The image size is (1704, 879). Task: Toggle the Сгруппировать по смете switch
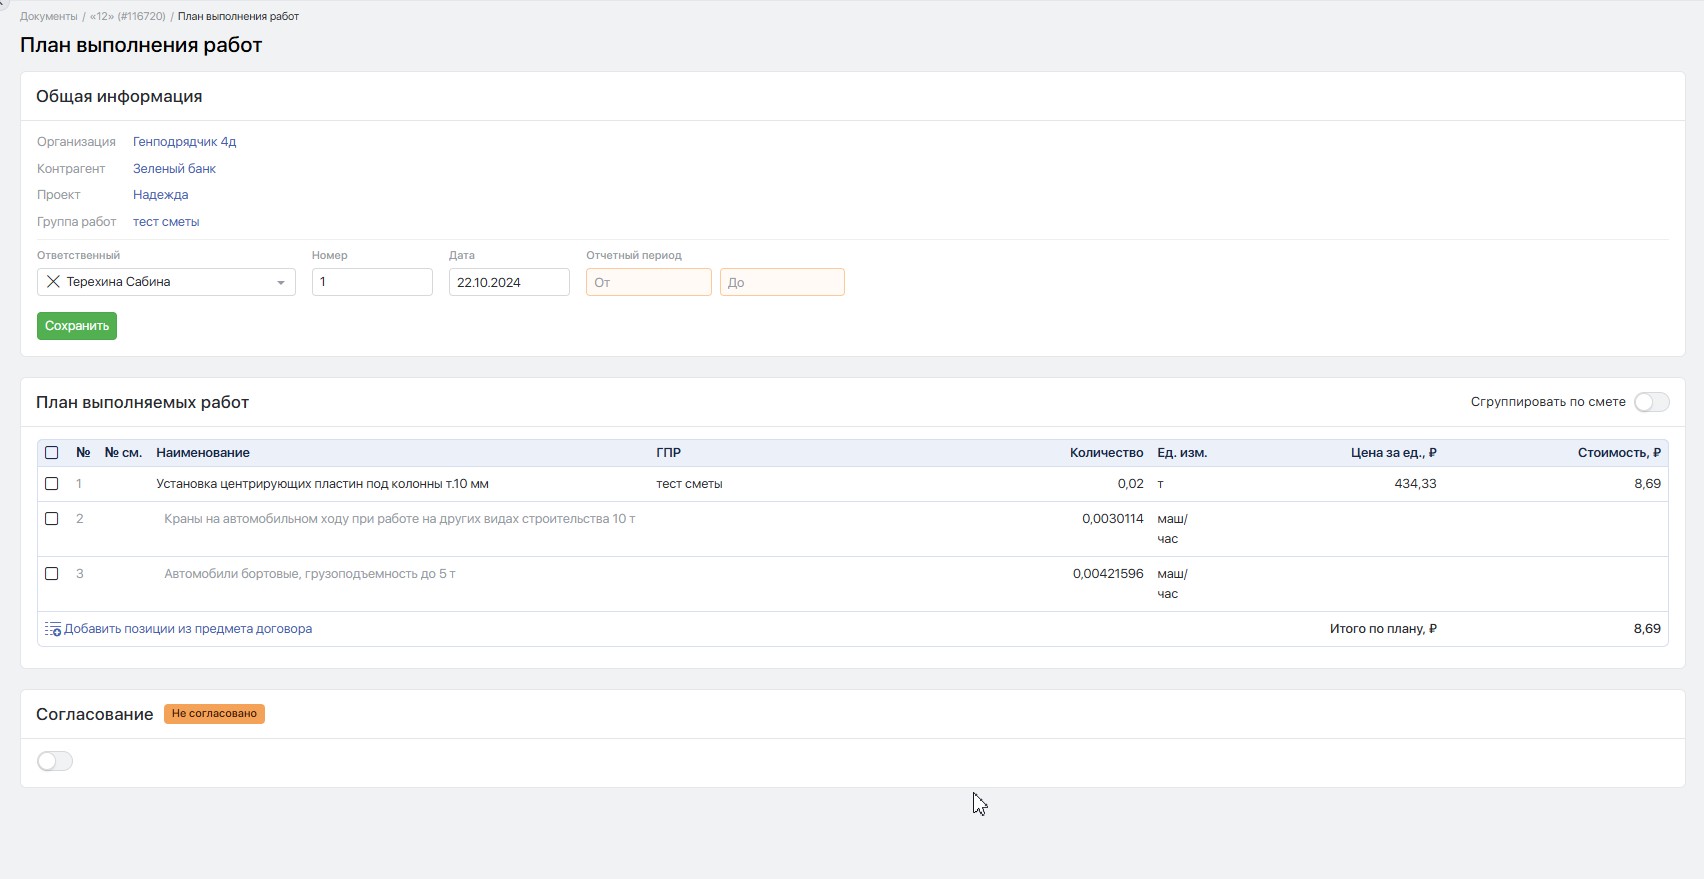(x=1651, y=402)
